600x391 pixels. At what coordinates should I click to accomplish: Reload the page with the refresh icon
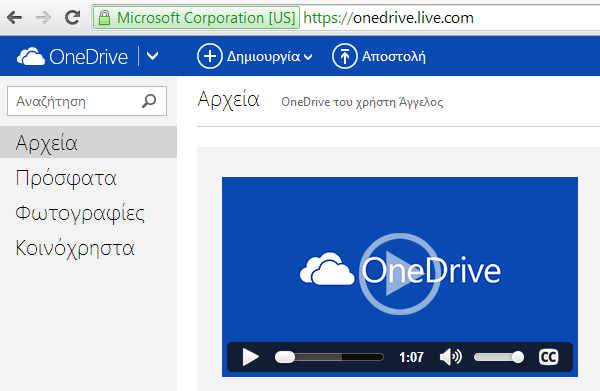(72, 17)
